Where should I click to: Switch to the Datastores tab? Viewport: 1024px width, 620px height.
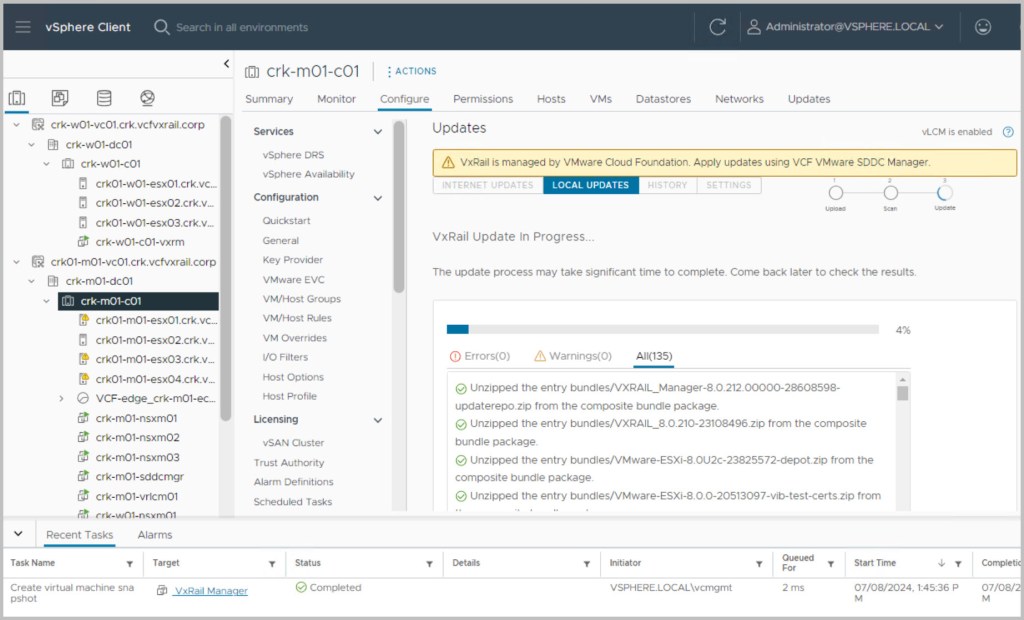tap(663, 99)
